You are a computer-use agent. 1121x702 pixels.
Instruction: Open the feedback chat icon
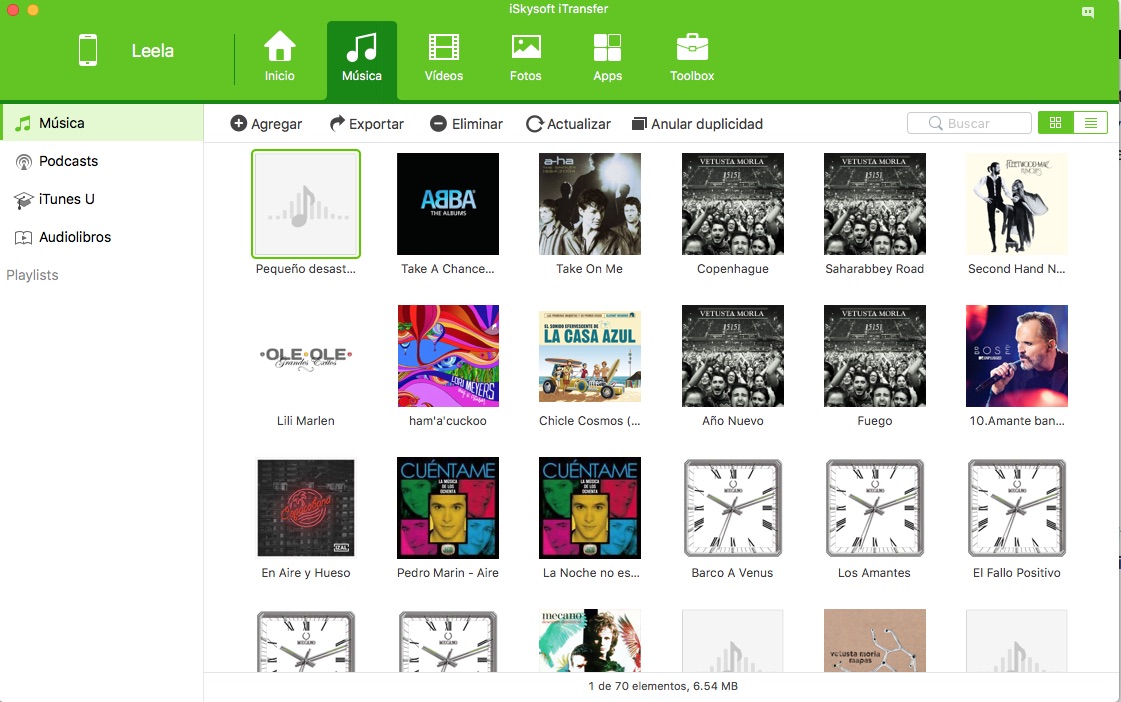point(1087,12)
